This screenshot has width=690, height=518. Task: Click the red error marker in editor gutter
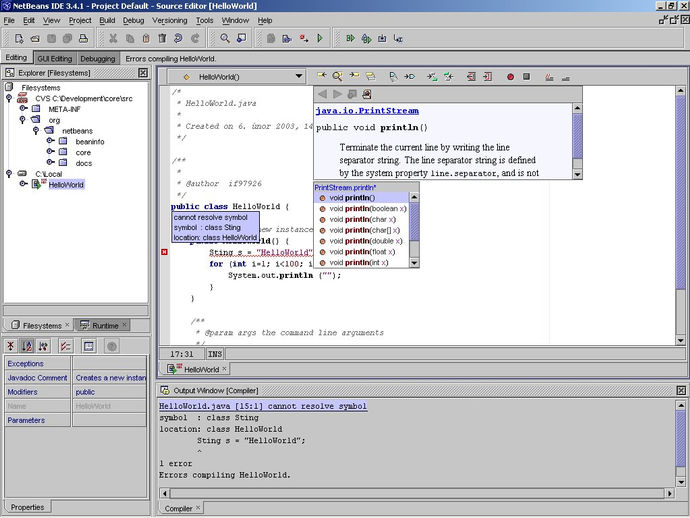coord(164,252)
